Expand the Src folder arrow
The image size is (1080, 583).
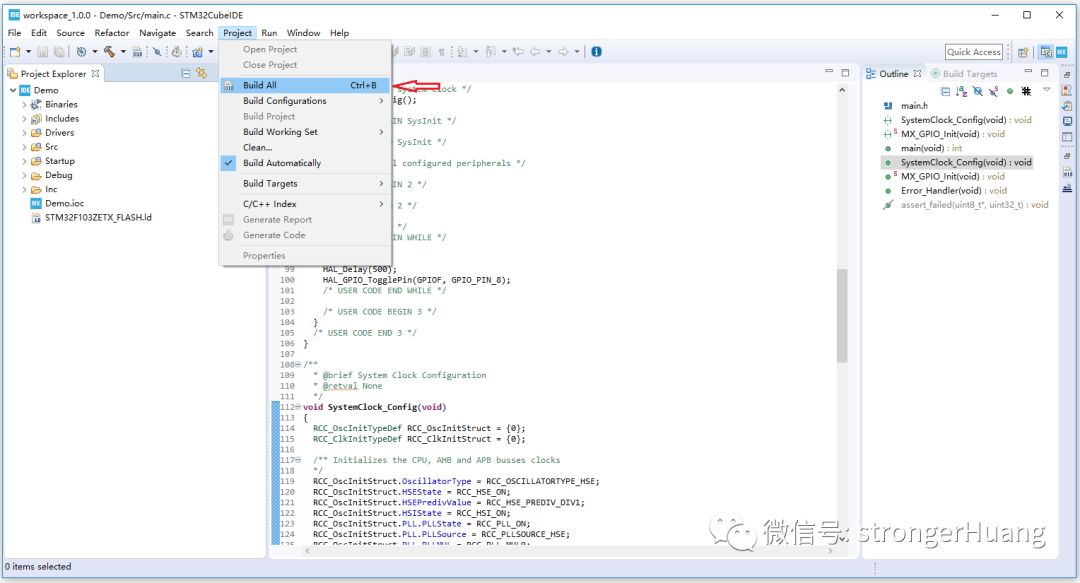(x=24, y=147)
